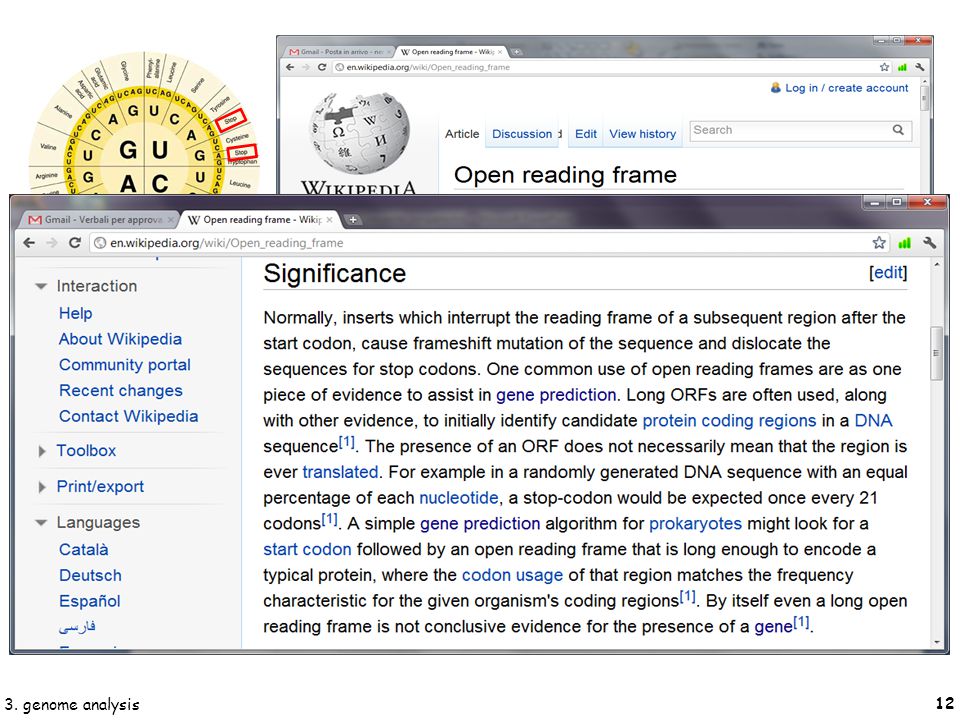The image size is (960, 720).
Task: Click the forward arrow in the rear browser window
Action: tap(306, 67)
